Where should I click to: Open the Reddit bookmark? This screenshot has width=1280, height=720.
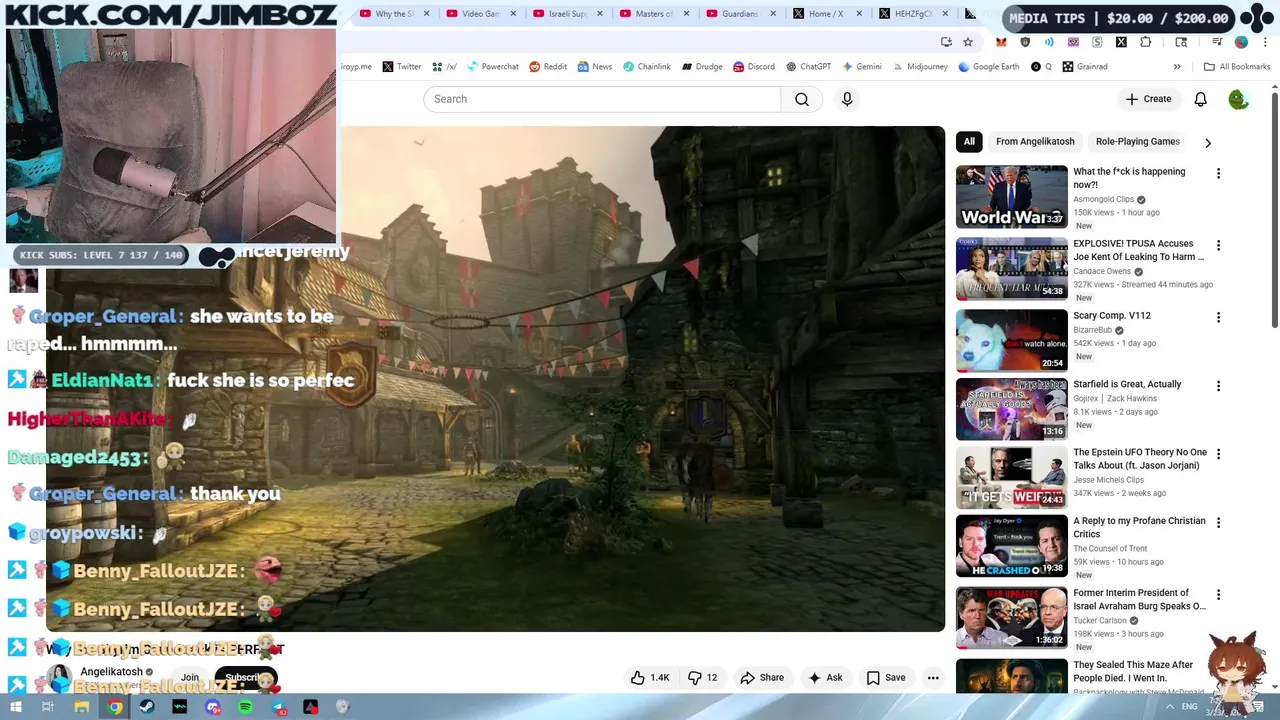click(x=548, y=67)
